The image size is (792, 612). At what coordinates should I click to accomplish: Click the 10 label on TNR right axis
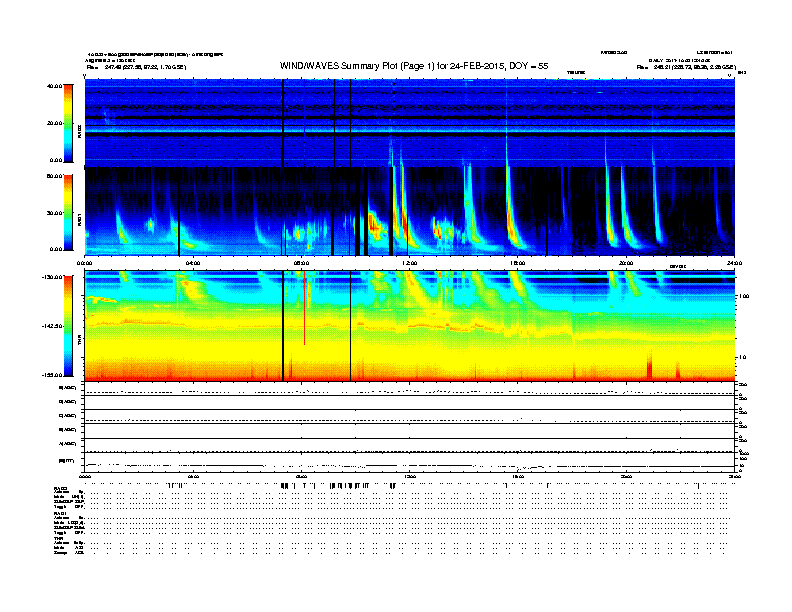(742, 357)
